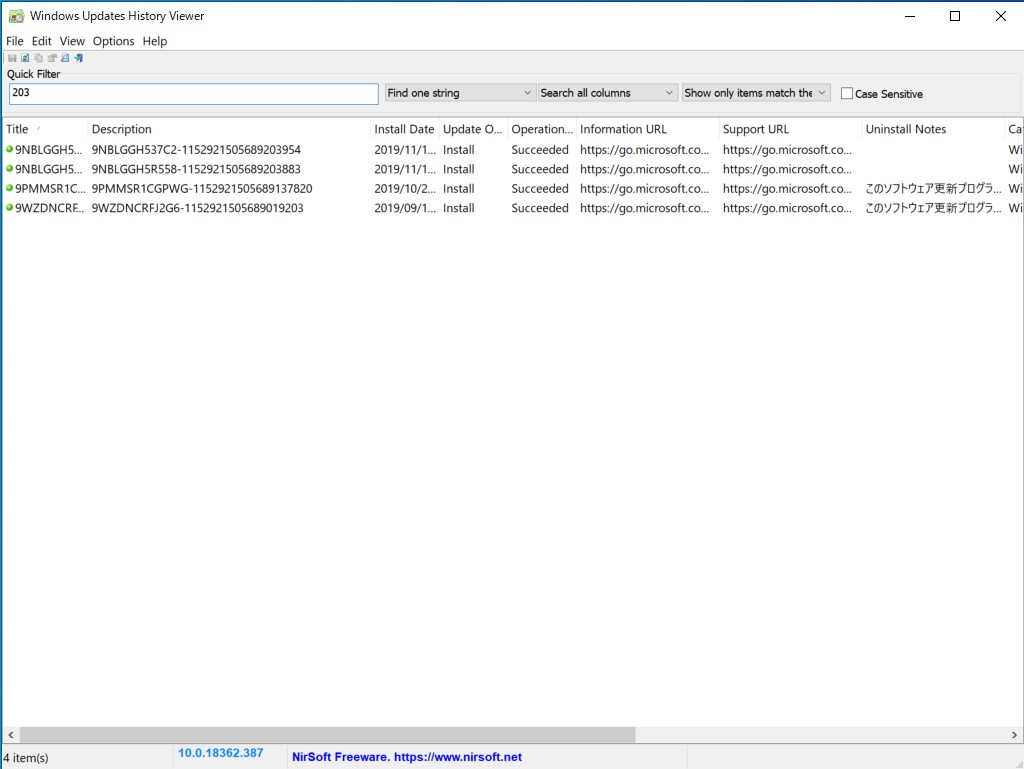Click the scrollbar right arrow
Image resolution: width=1024 pixels, height=769 pixels.
(x=1014, y=734)
